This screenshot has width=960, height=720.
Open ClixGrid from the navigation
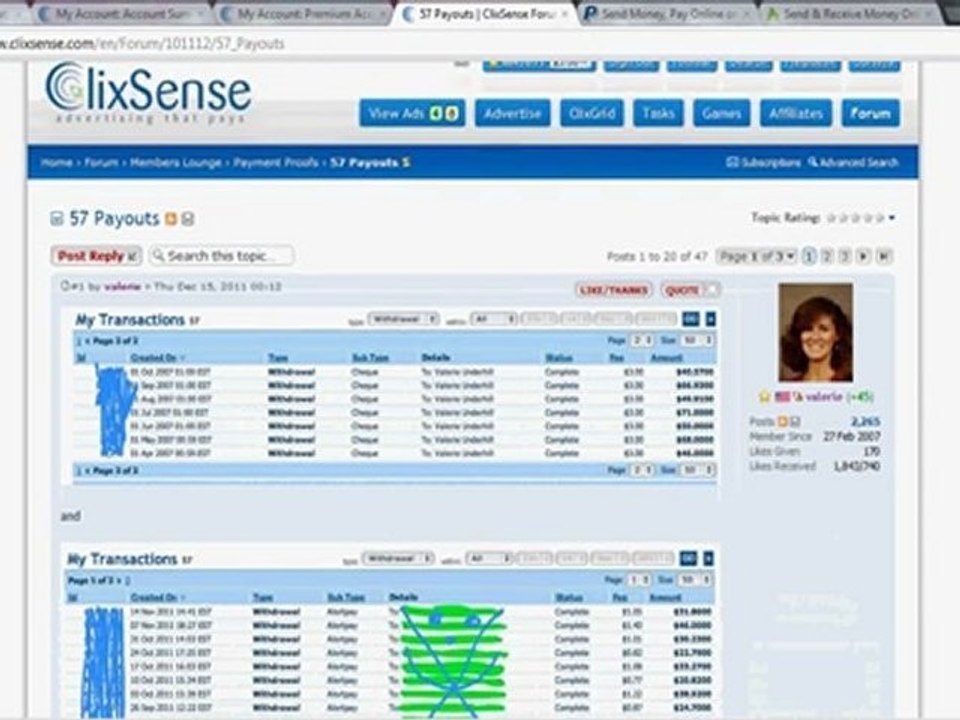591,113
